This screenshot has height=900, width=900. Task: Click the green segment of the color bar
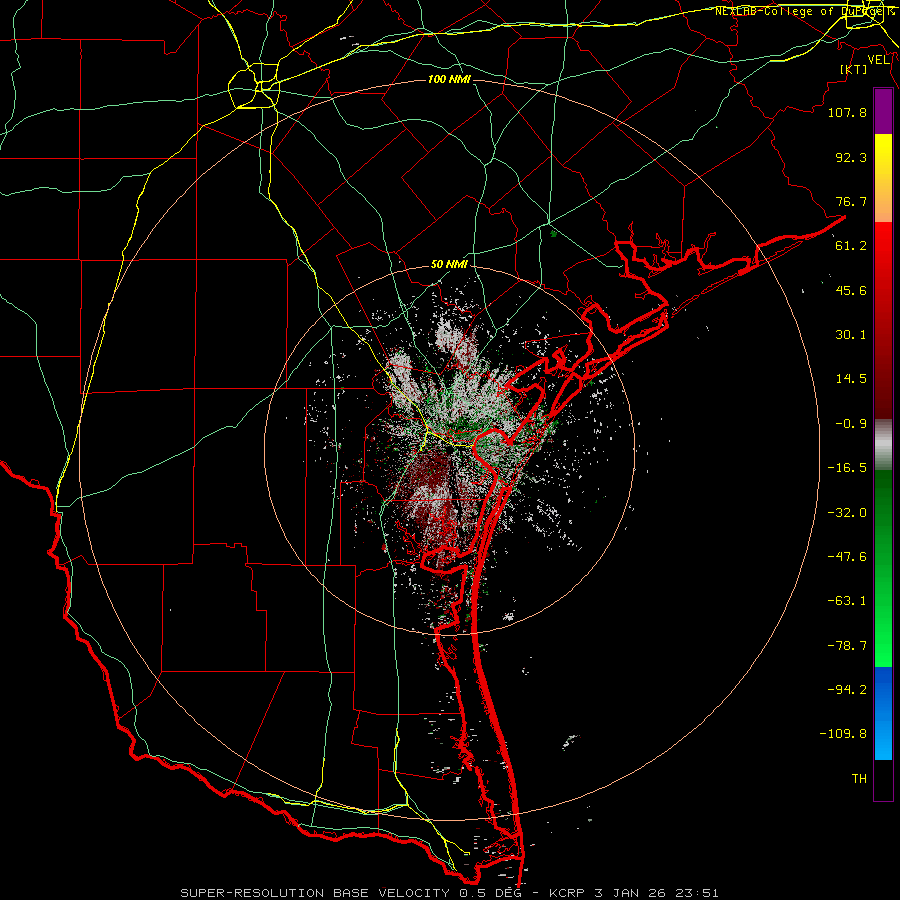[x=883, y=568]
